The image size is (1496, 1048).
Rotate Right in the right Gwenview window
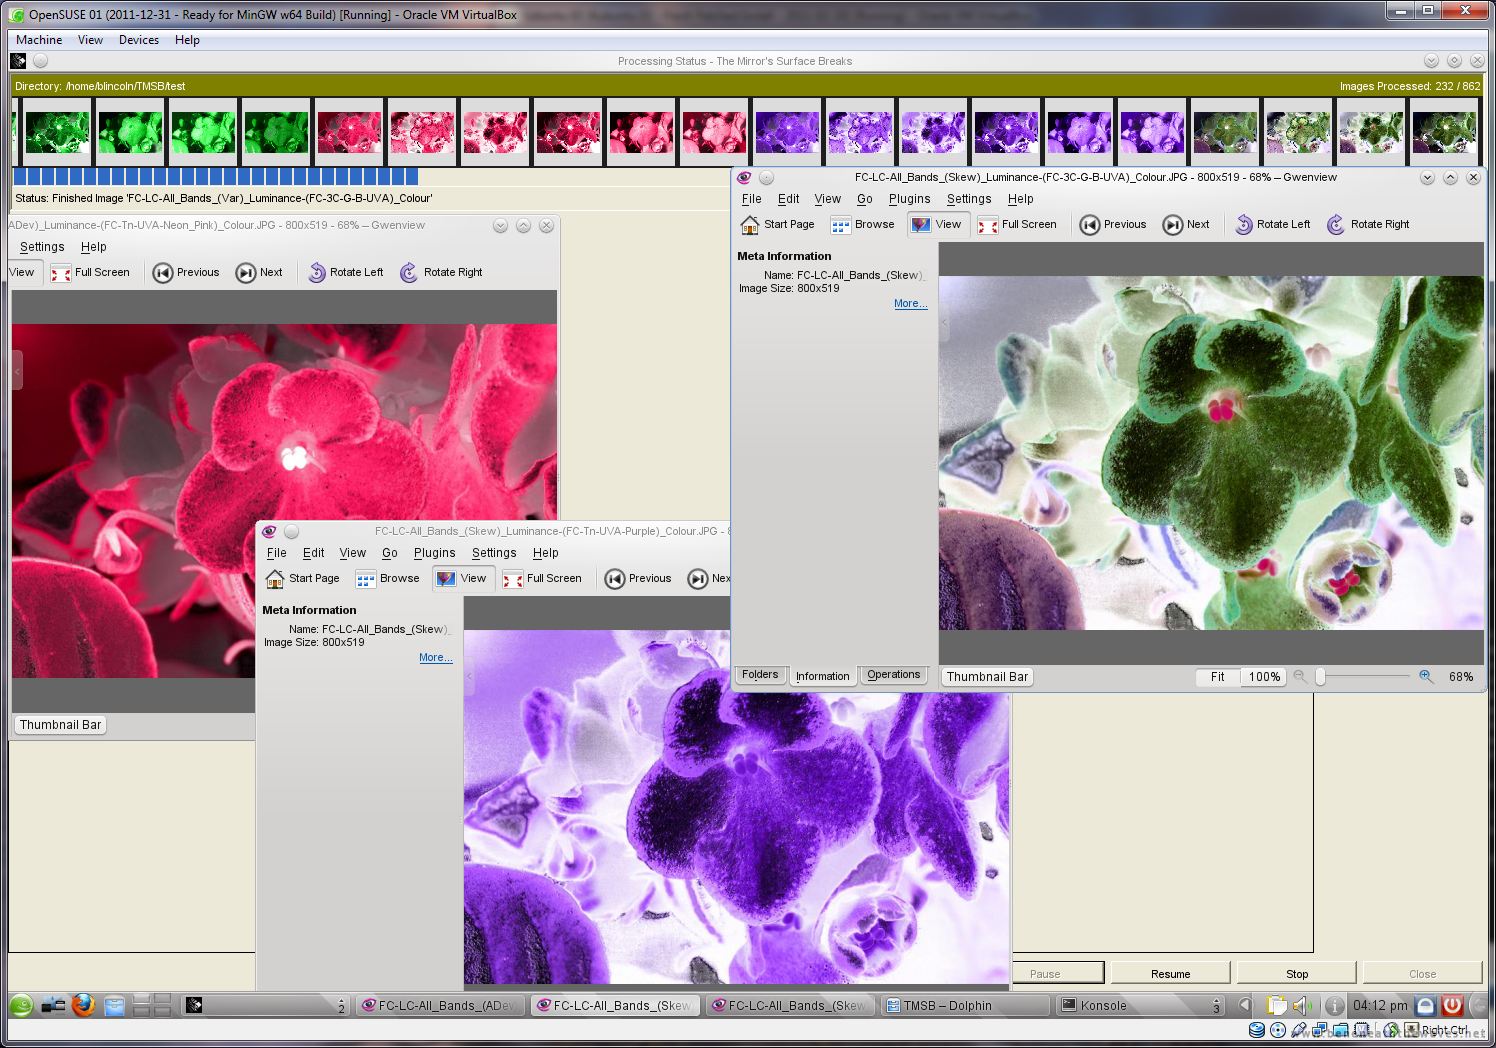(1368, 225)
